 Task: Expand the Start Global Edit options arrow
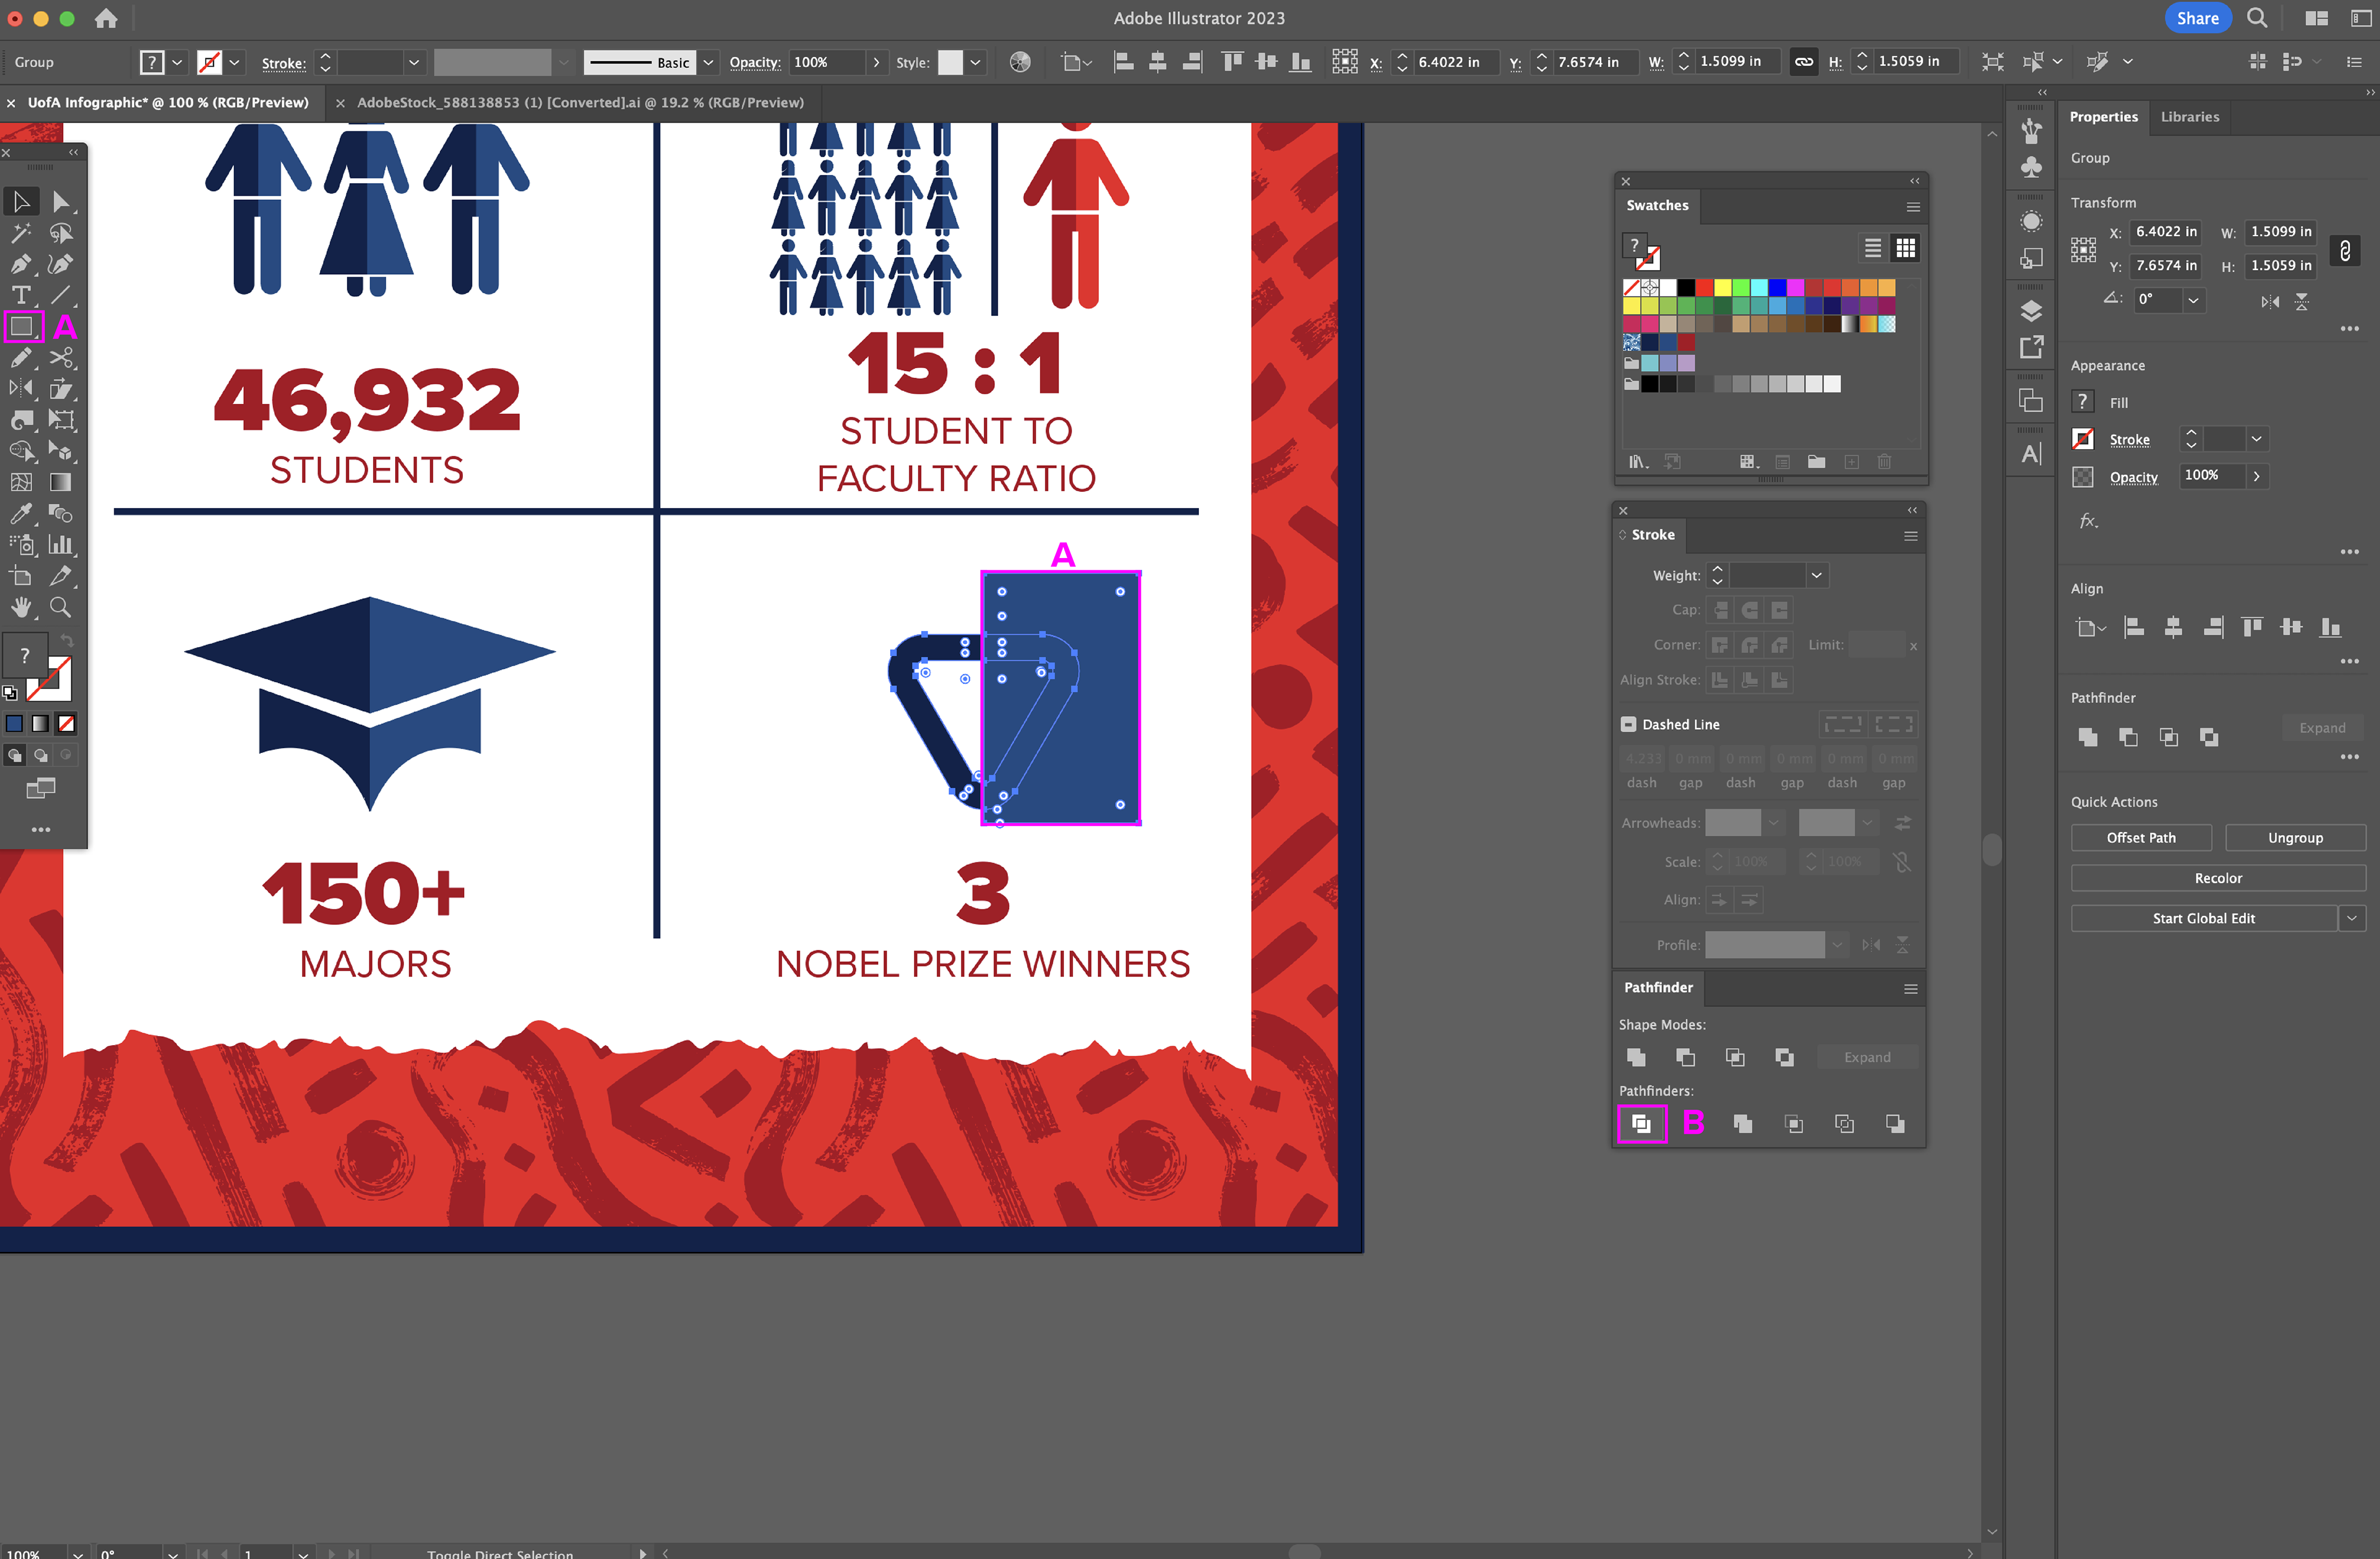(2352, 918)
